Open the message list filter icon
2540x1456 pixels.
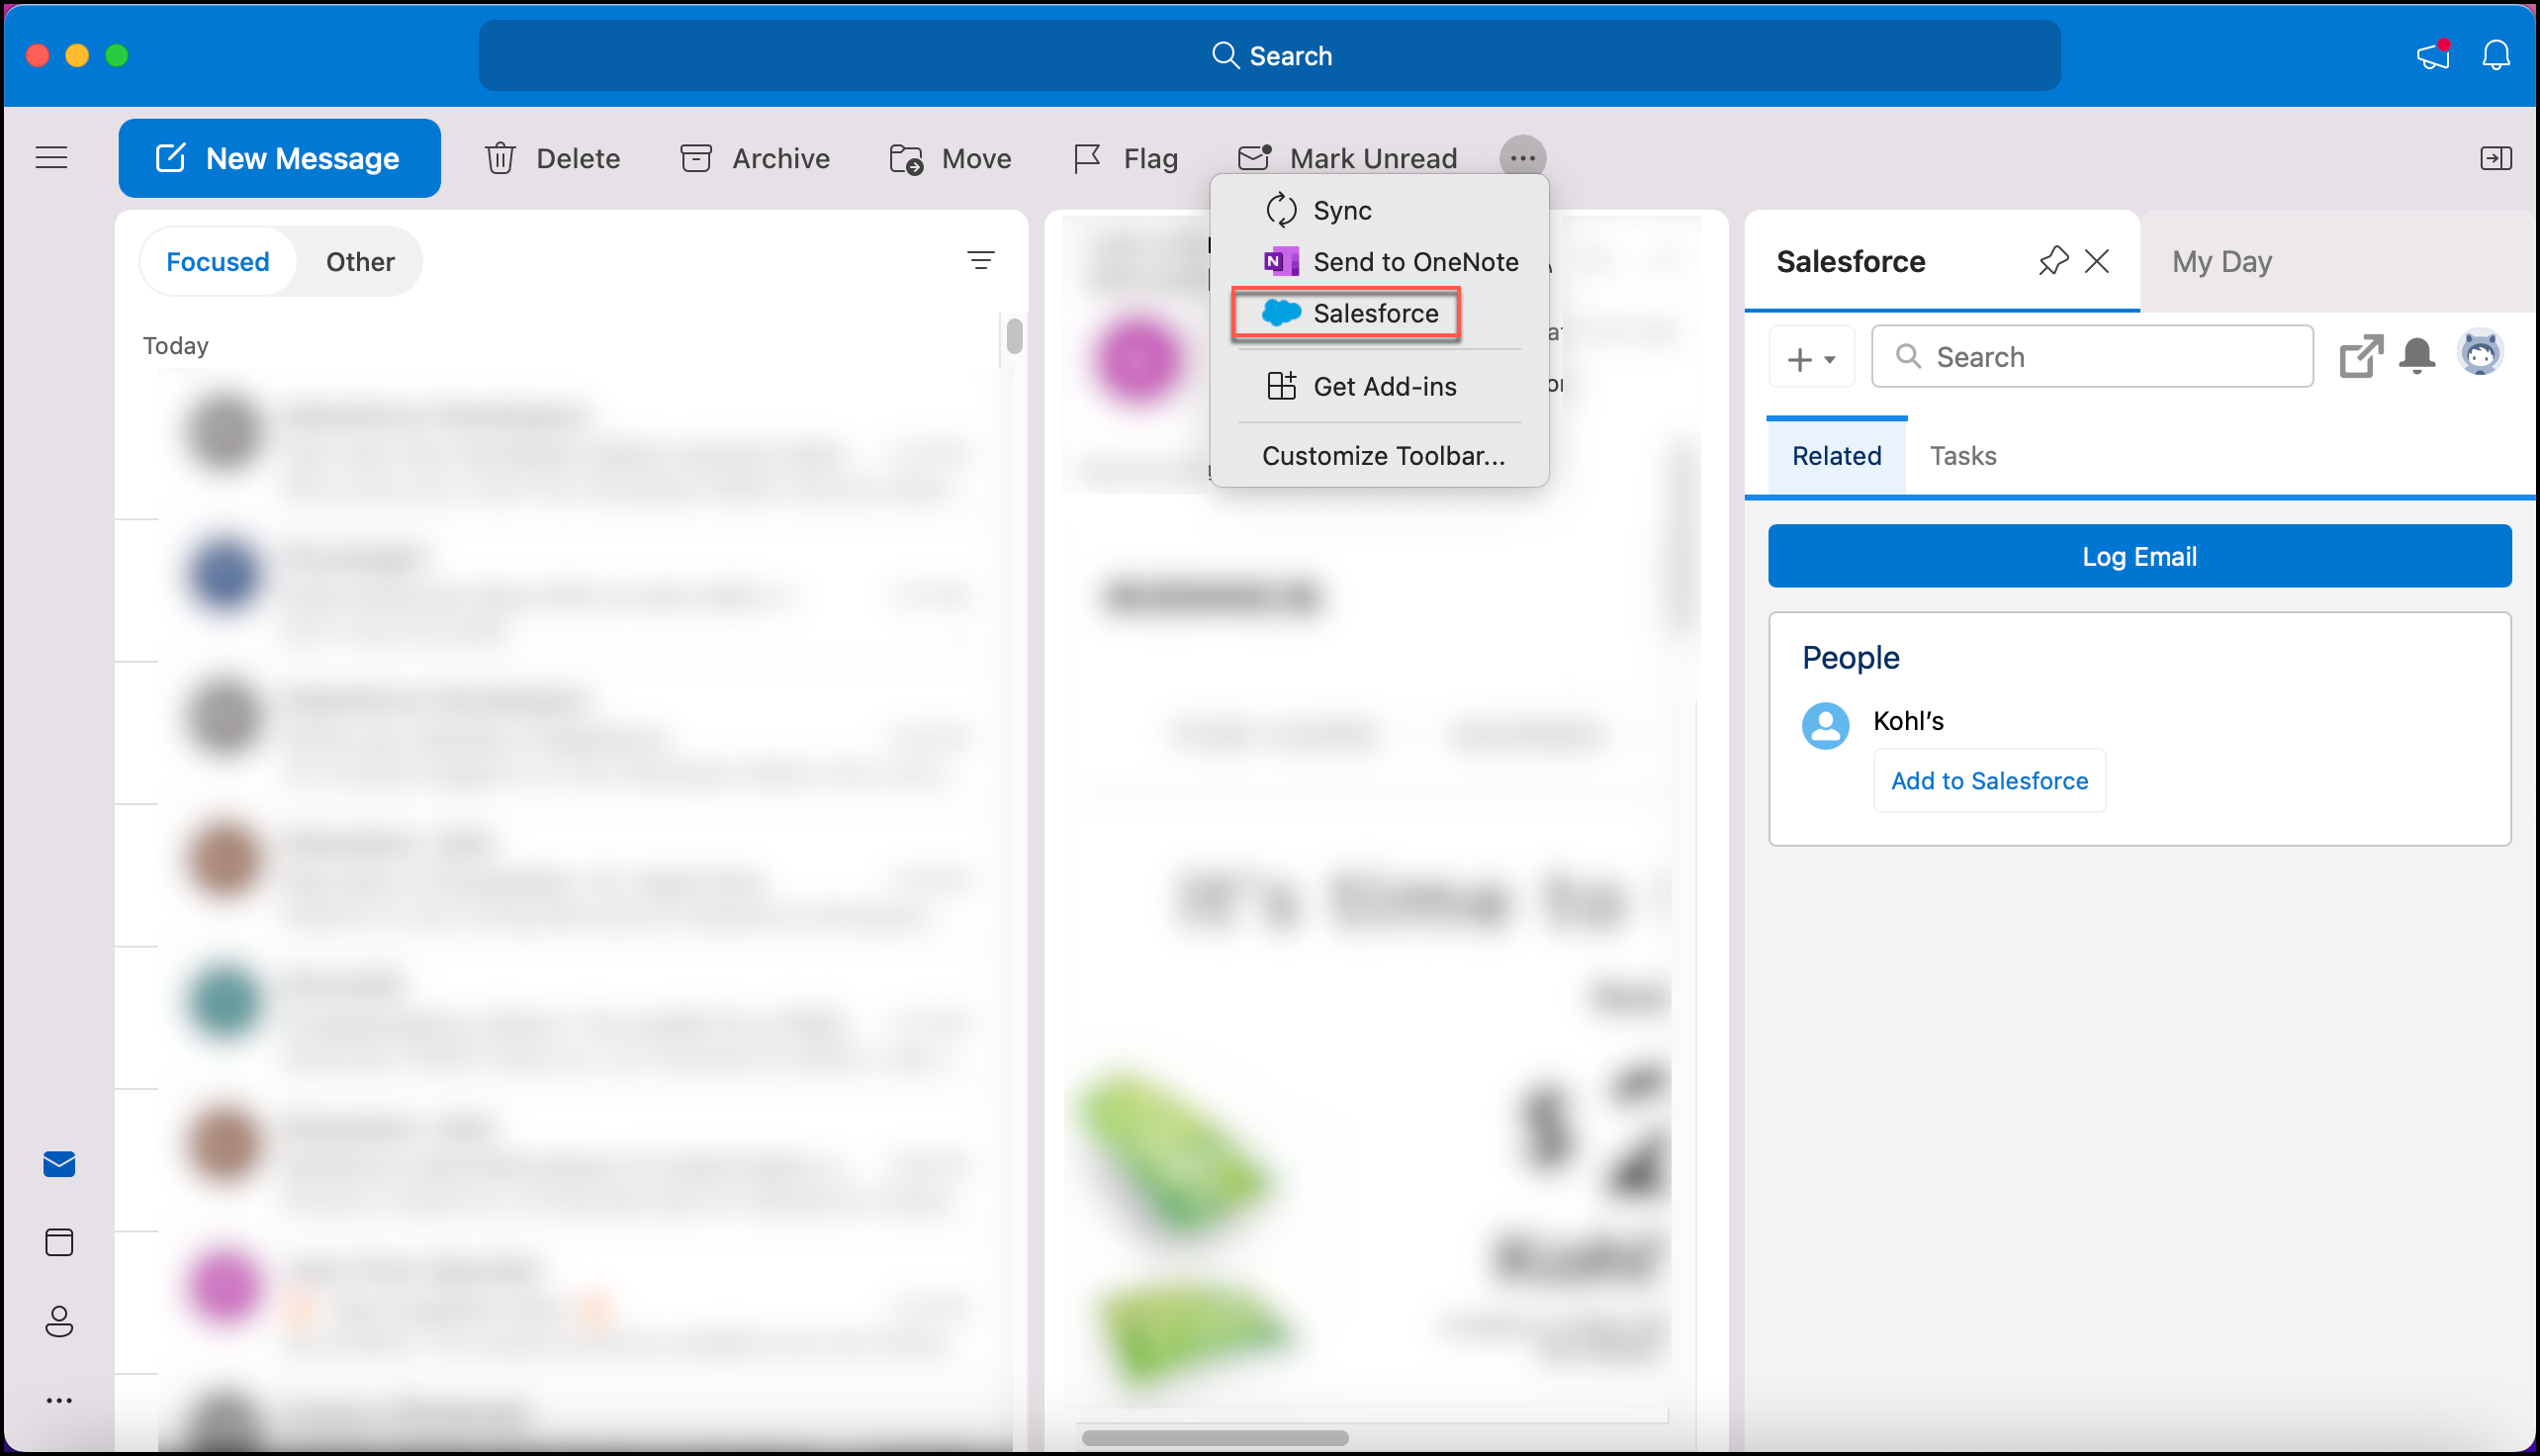[x=980, y=261]
